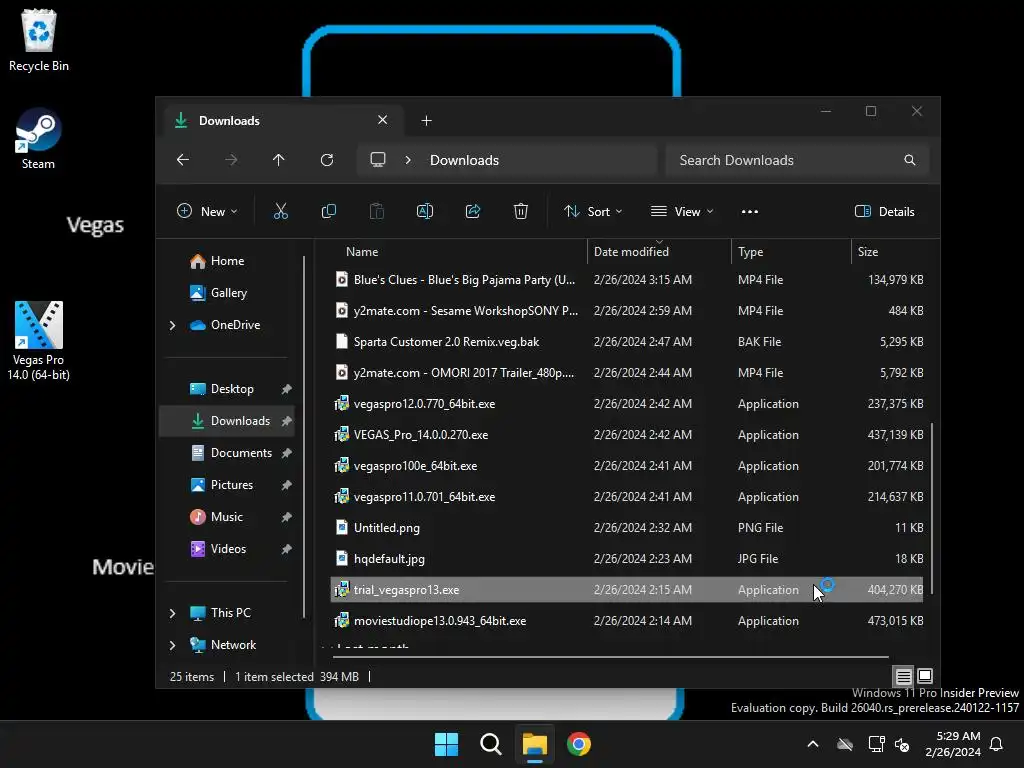The height and width of the screenshot is (768, 1024).
Task: Open notification bell in system tray
Action: click(x=997, y=744)
